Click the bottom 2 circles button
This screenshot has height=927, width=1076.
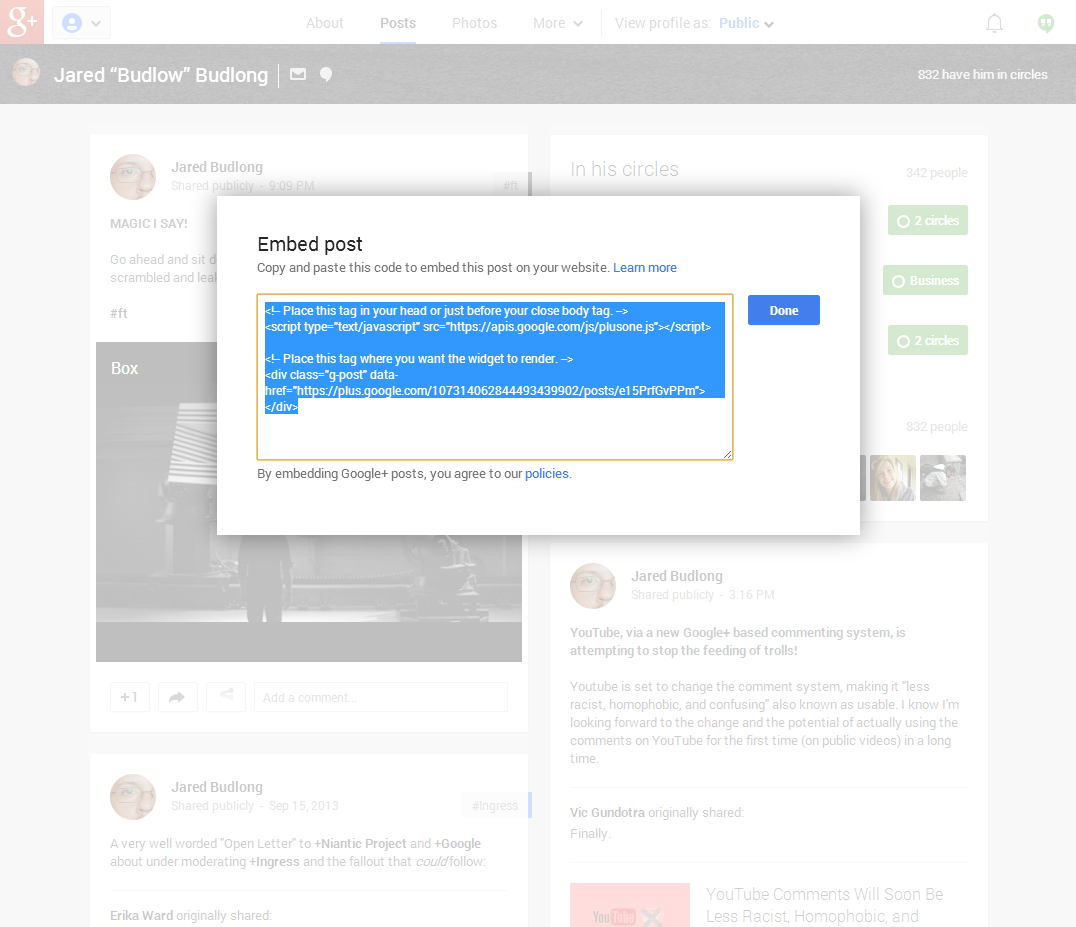(928, 340)
